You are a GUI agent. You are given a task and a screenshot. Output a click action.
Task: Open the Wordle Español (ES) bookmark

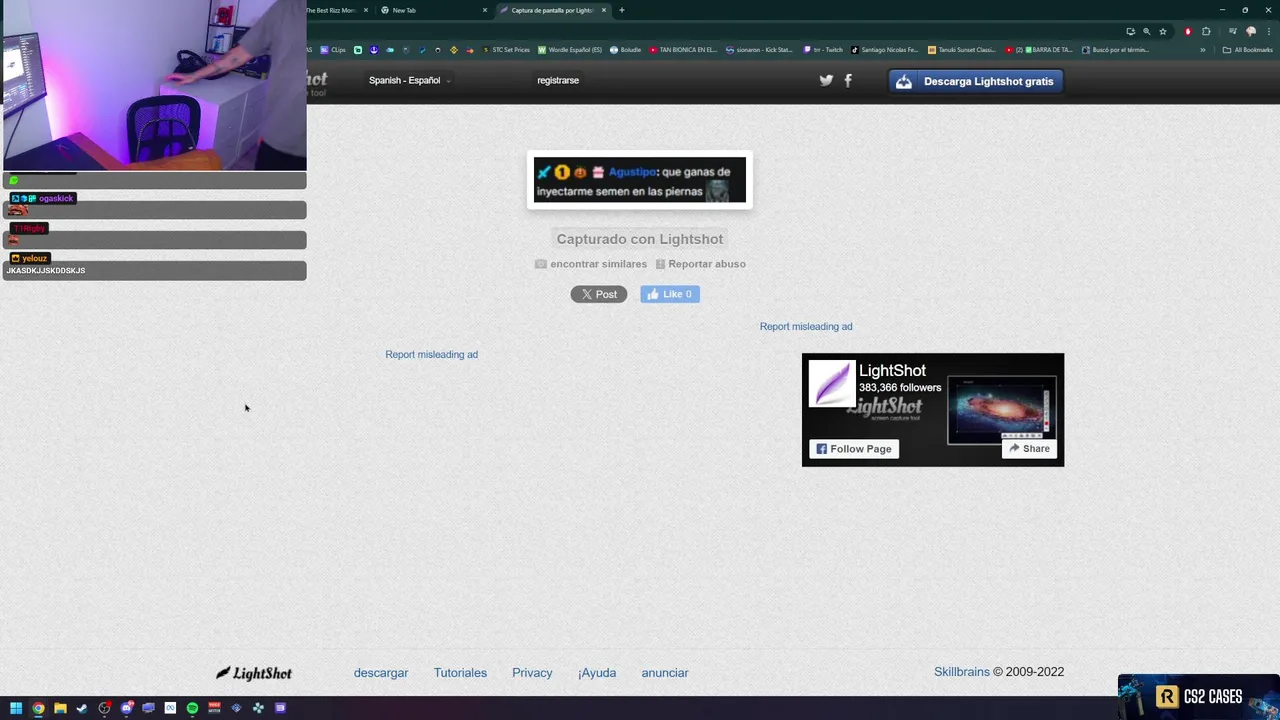[570, 50]
